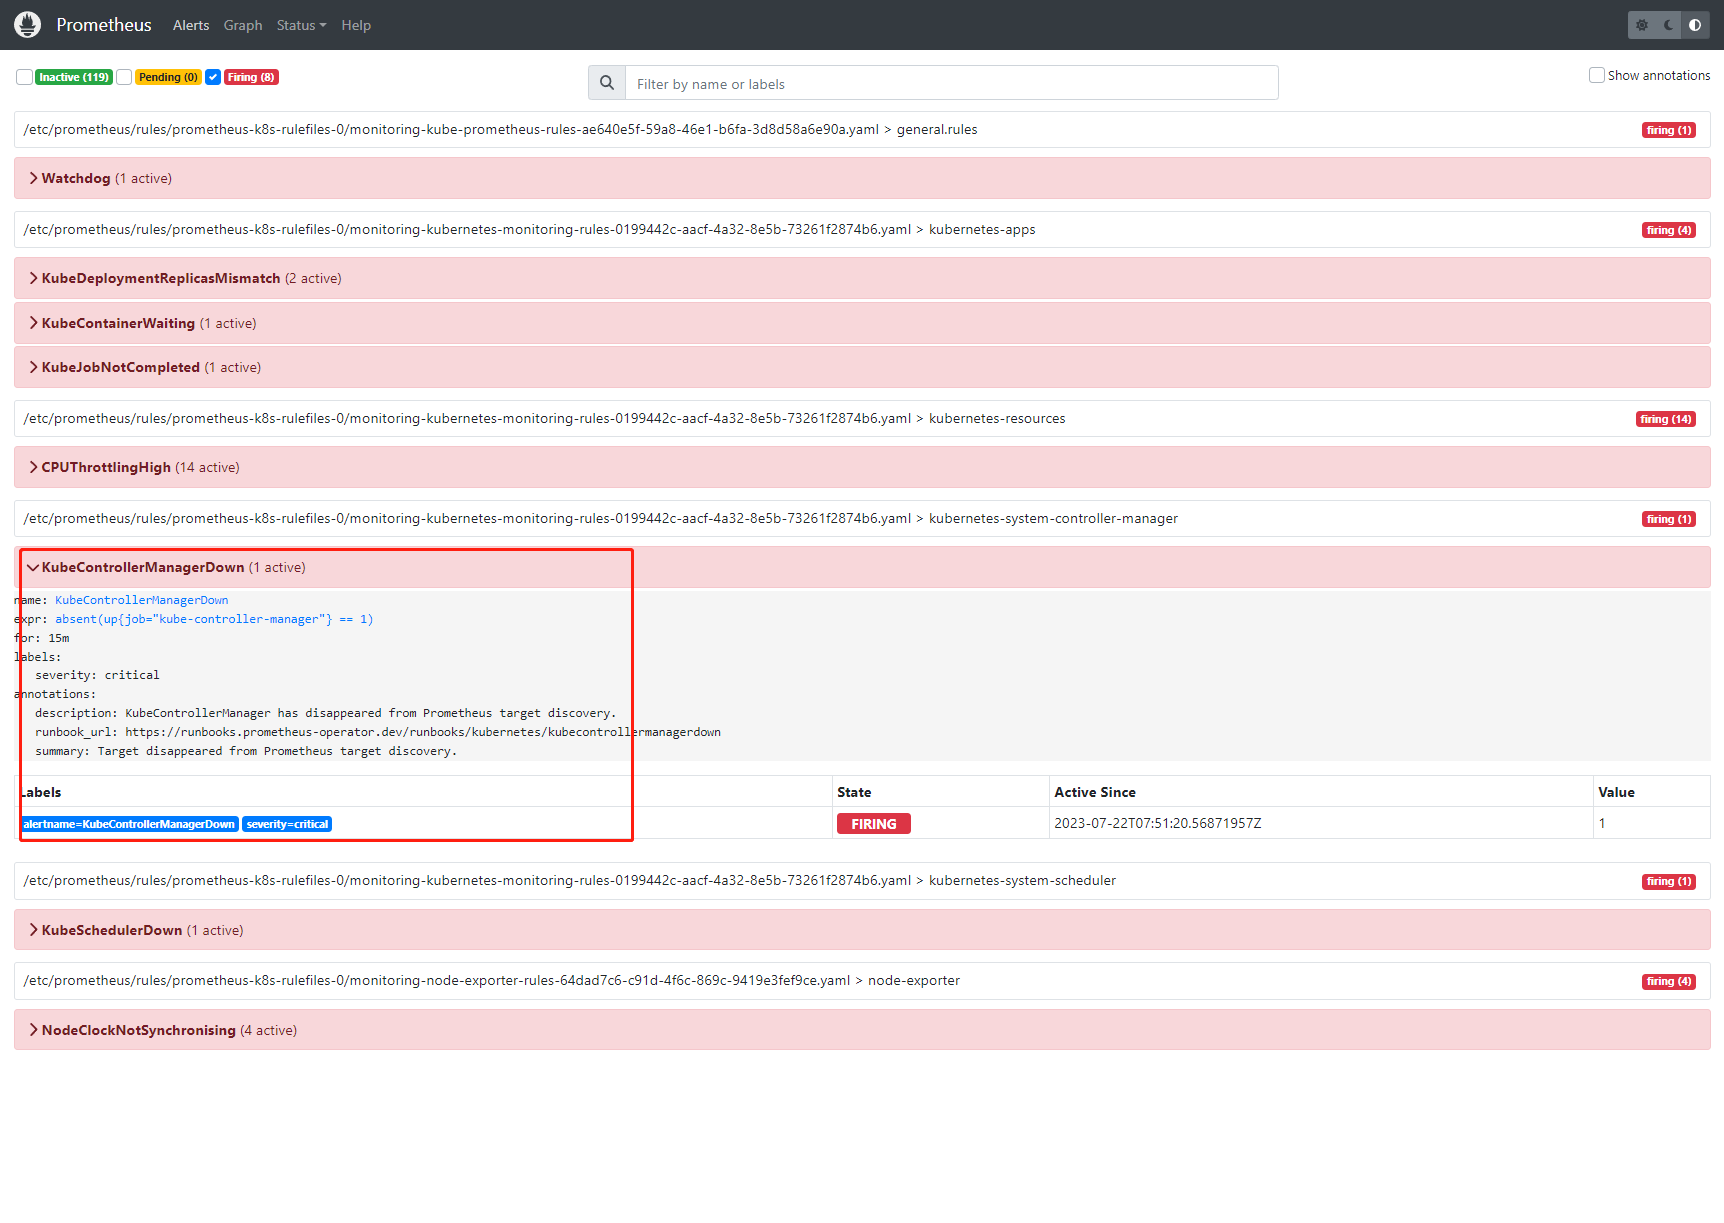Click the runbook_url annotation line
The width and height of the screenshot is (1724, 1223).
[378, 732]
